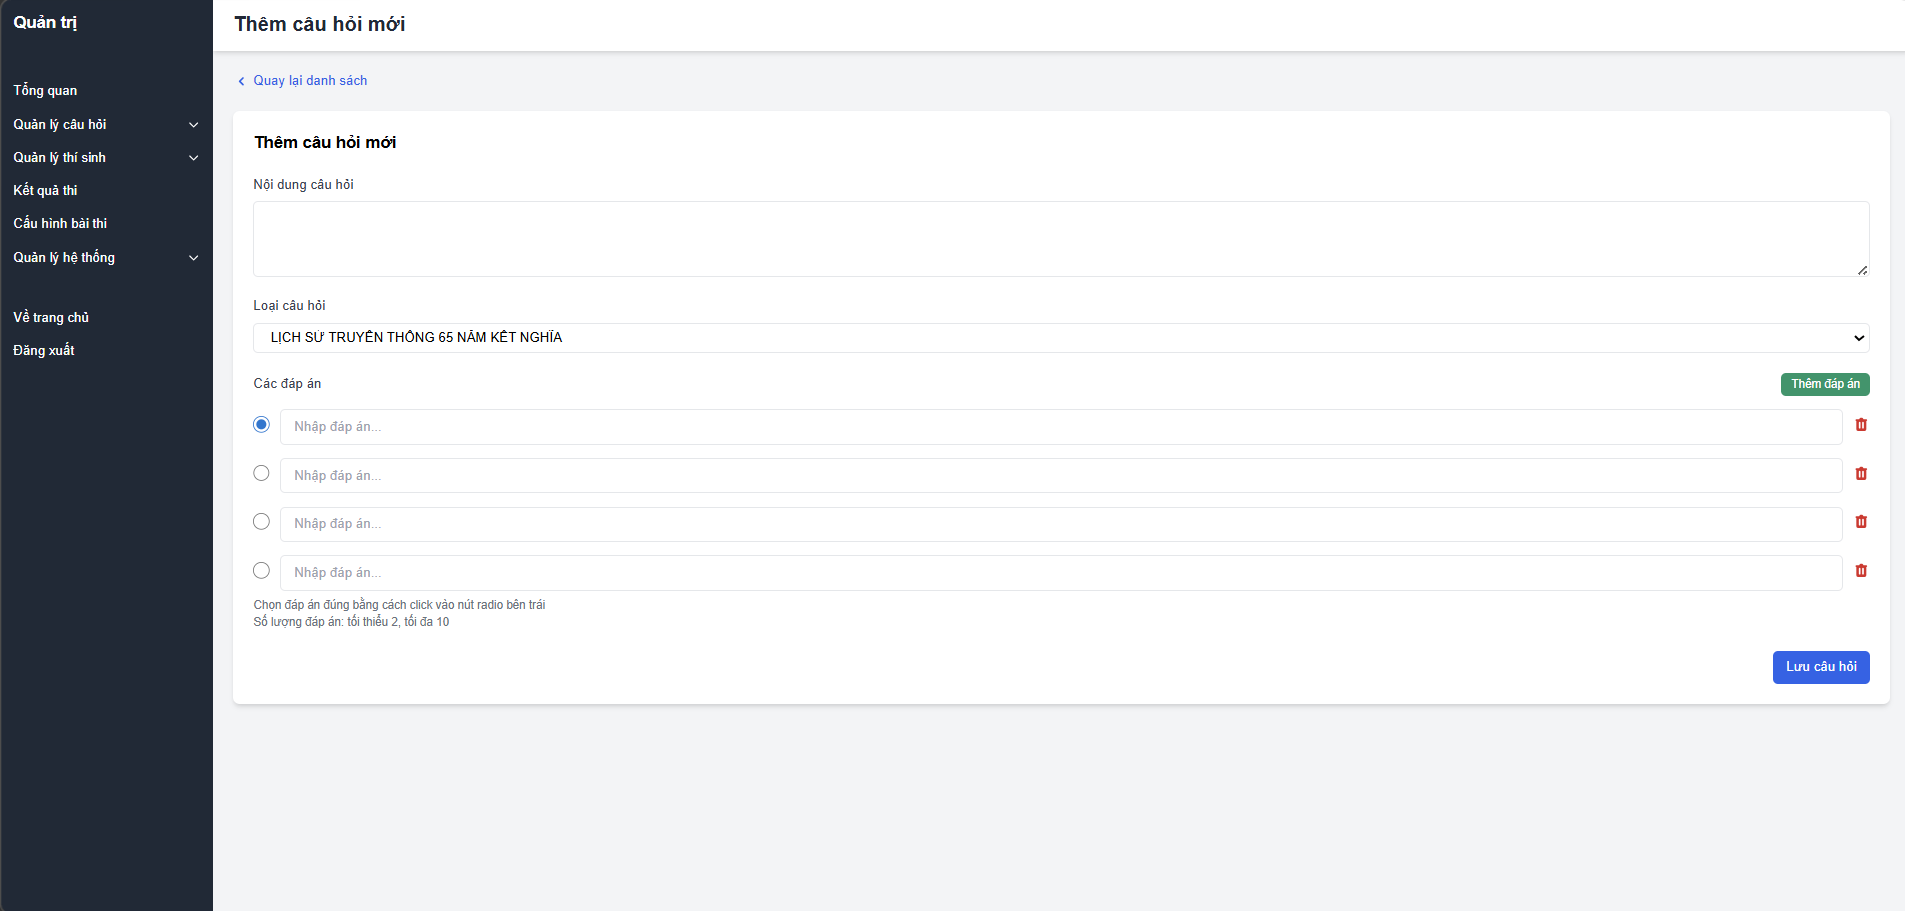Select first answer as correct
1905x911 pixels.
[261, 425]
